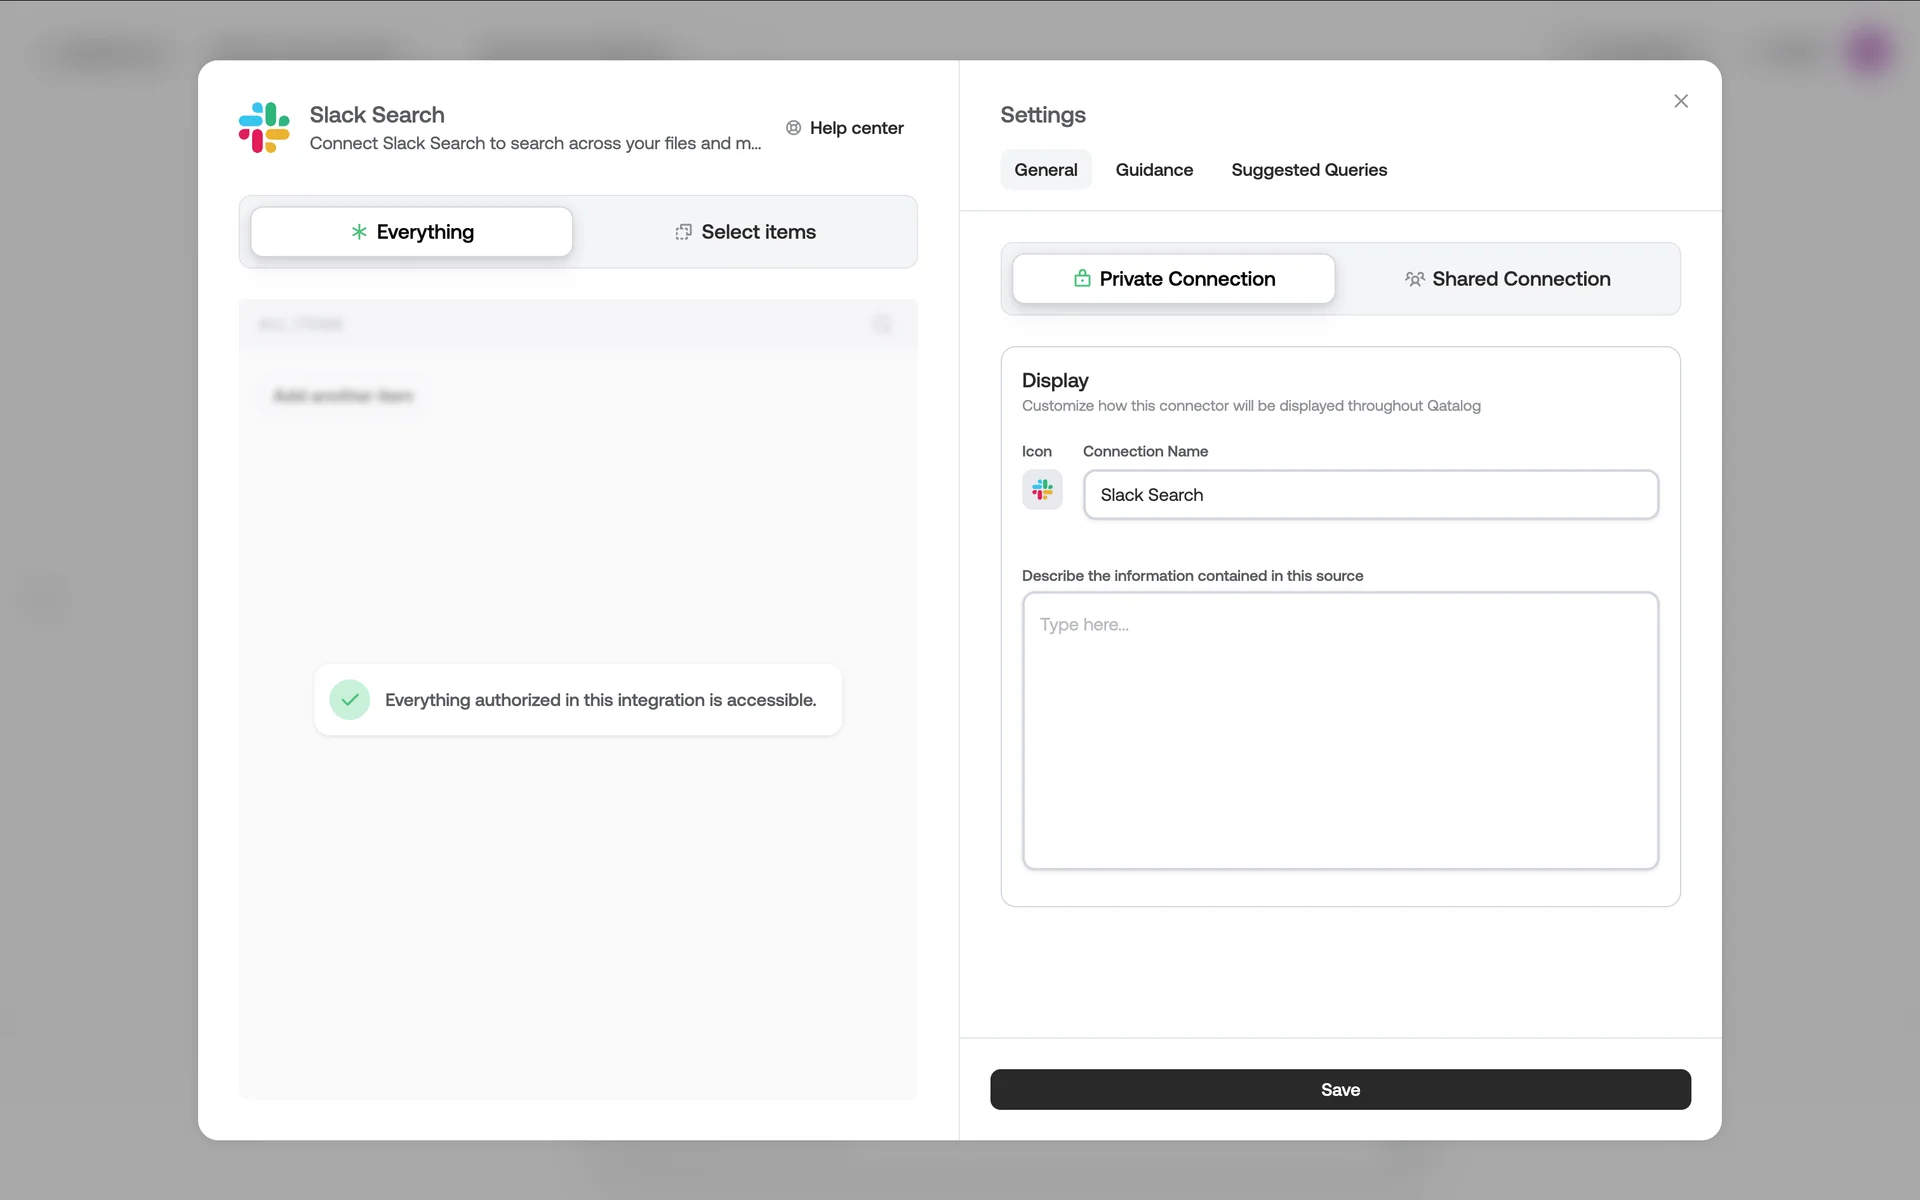Choose Private Connection option
Viewport: 1920px width, 1200px height.
[1174, 279]
